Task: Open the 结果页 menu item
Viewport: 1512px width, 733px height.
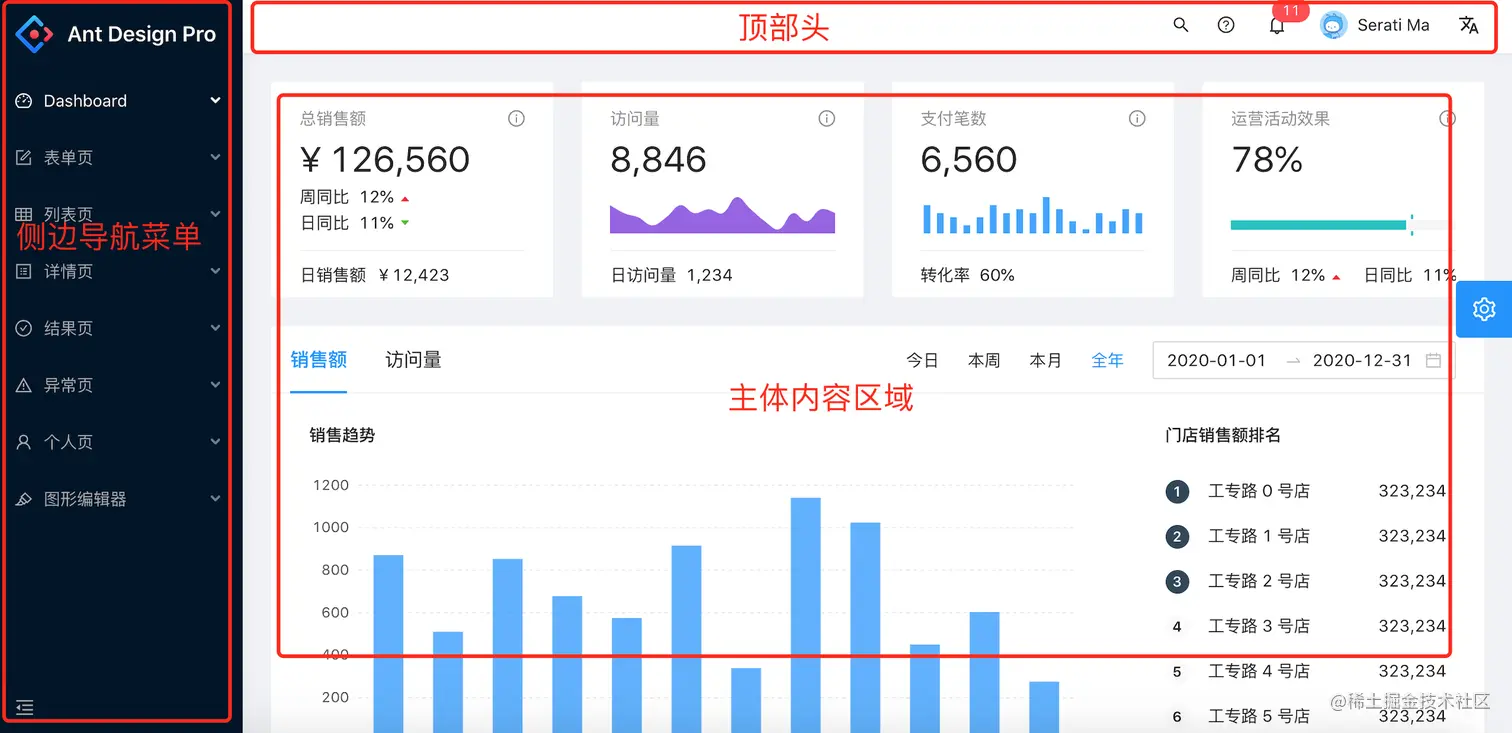Action: click(x=121, y=328)
